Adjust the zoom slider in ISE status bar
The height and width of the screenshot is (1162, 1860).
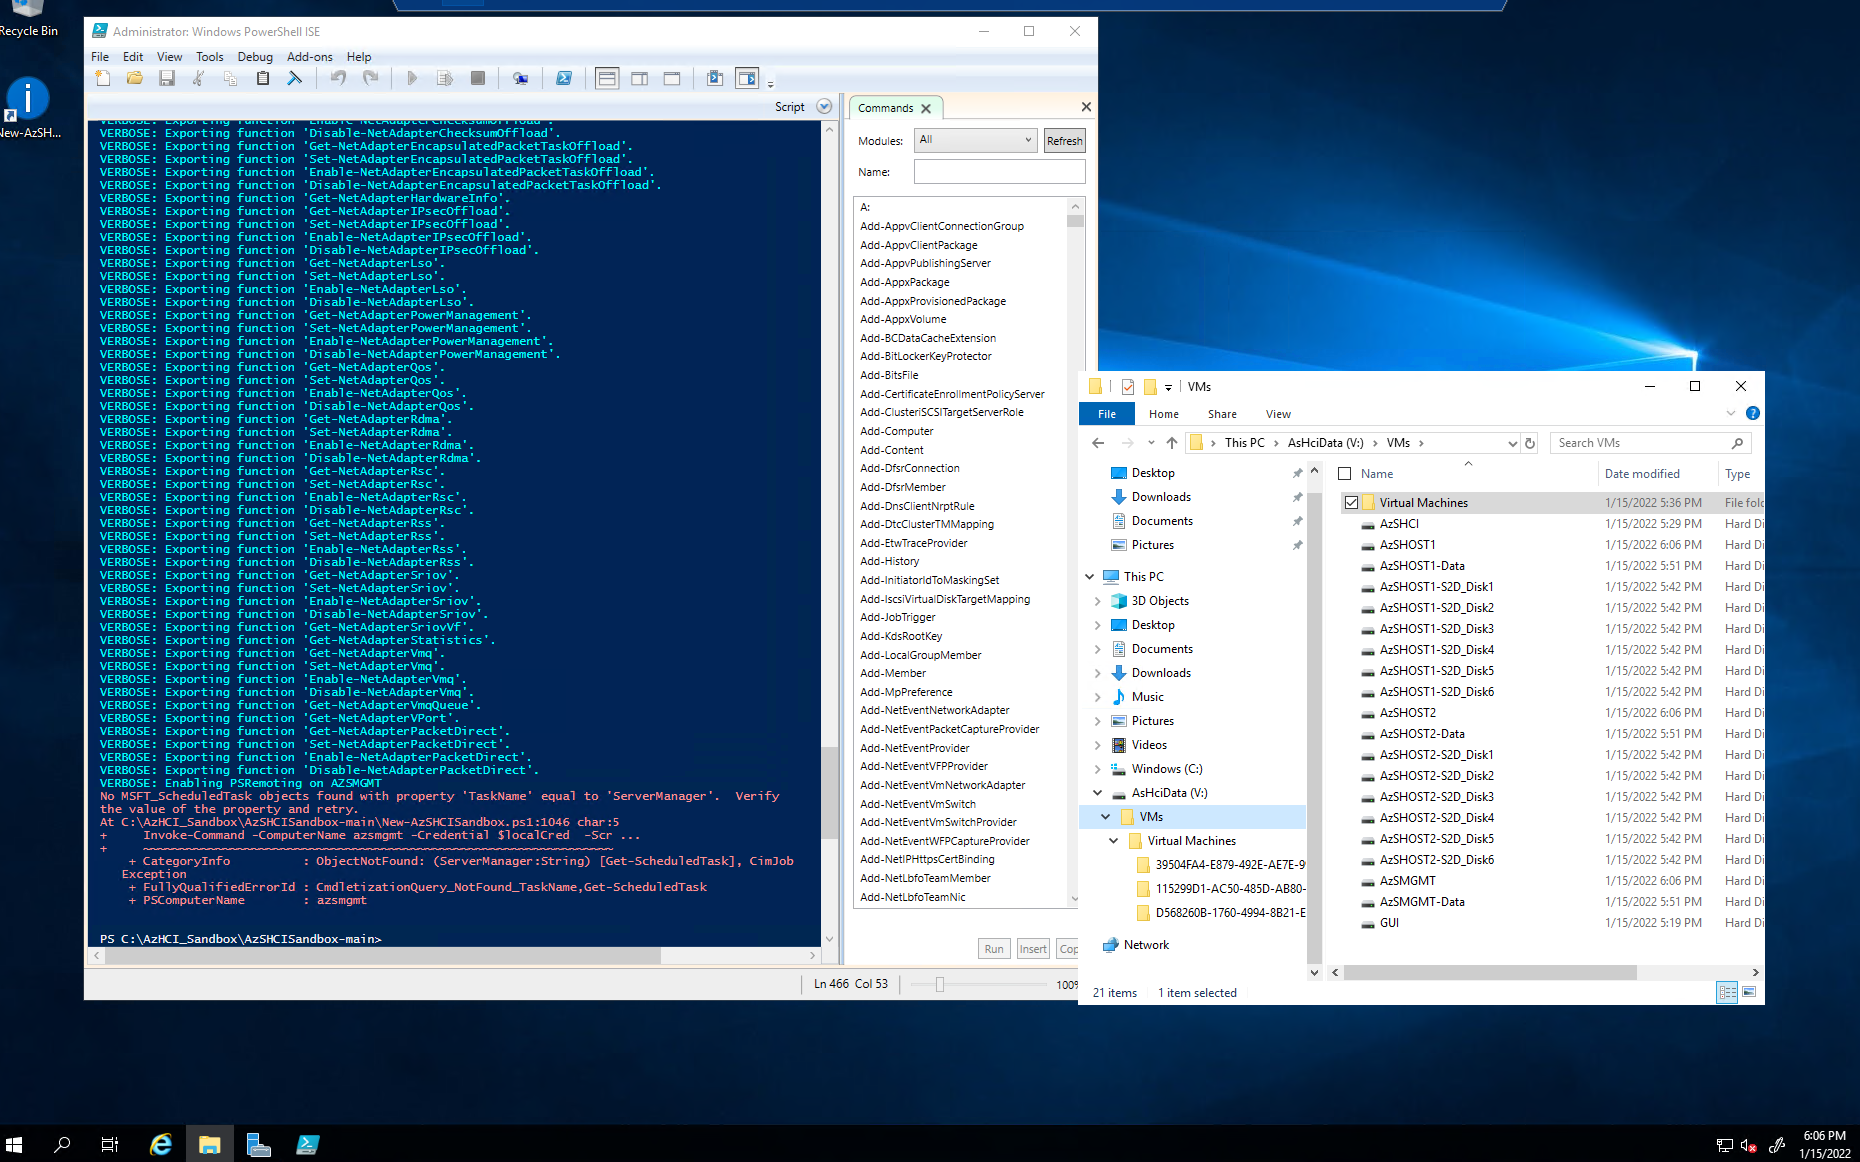(x=938, y=984)
